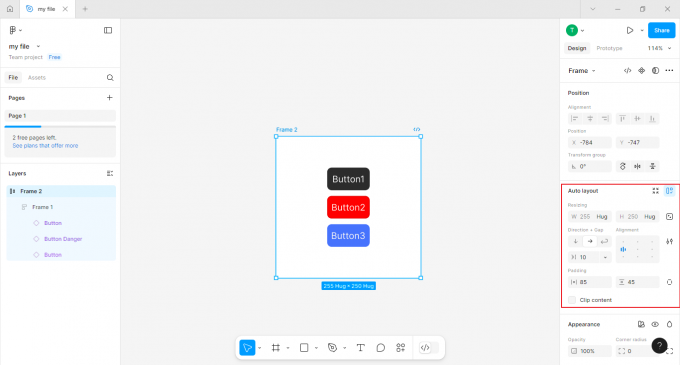Select the Text tool

point(360,348)
